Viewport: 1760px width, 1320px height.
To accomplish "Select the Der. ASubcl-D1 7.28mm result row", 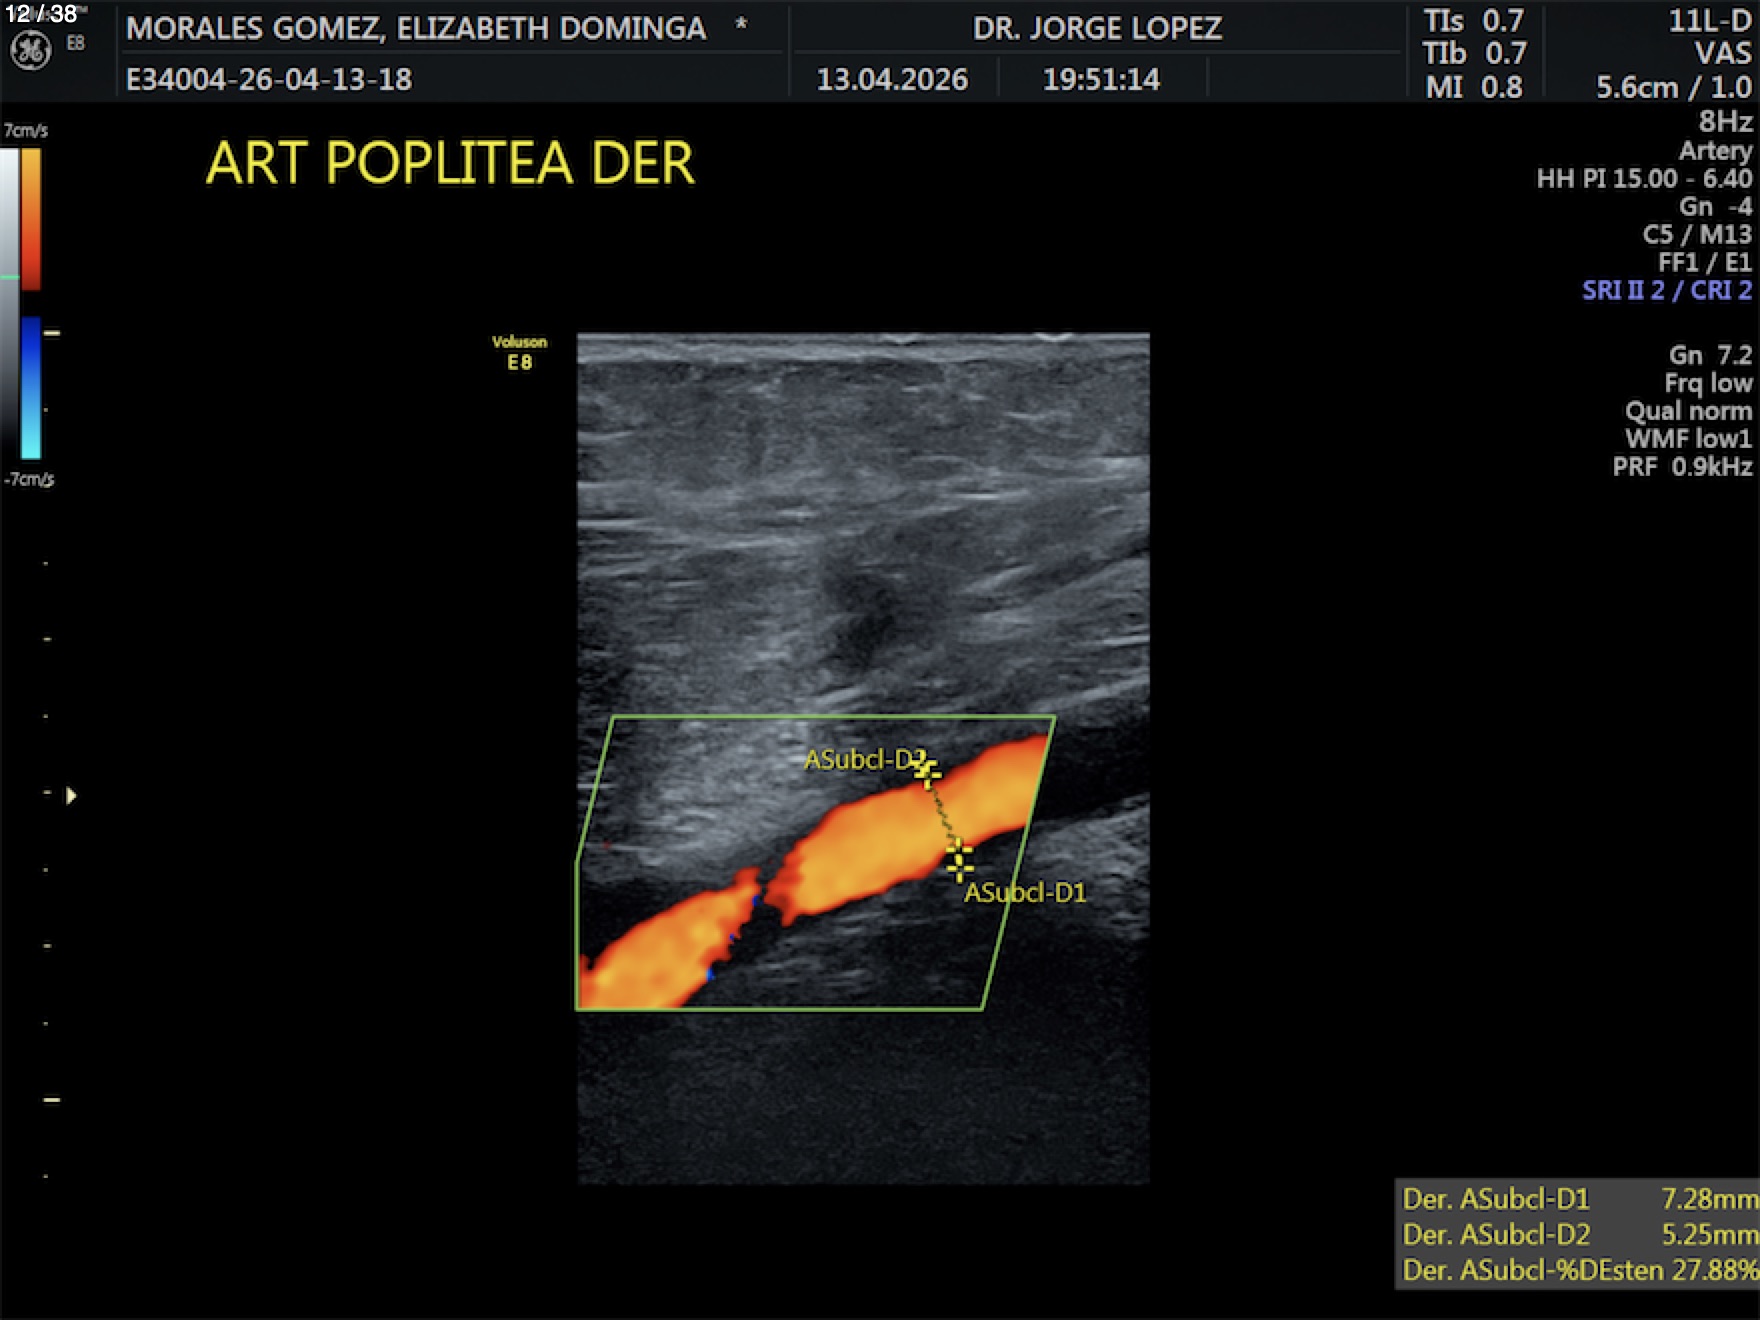I will [x=1578, y=1198].
